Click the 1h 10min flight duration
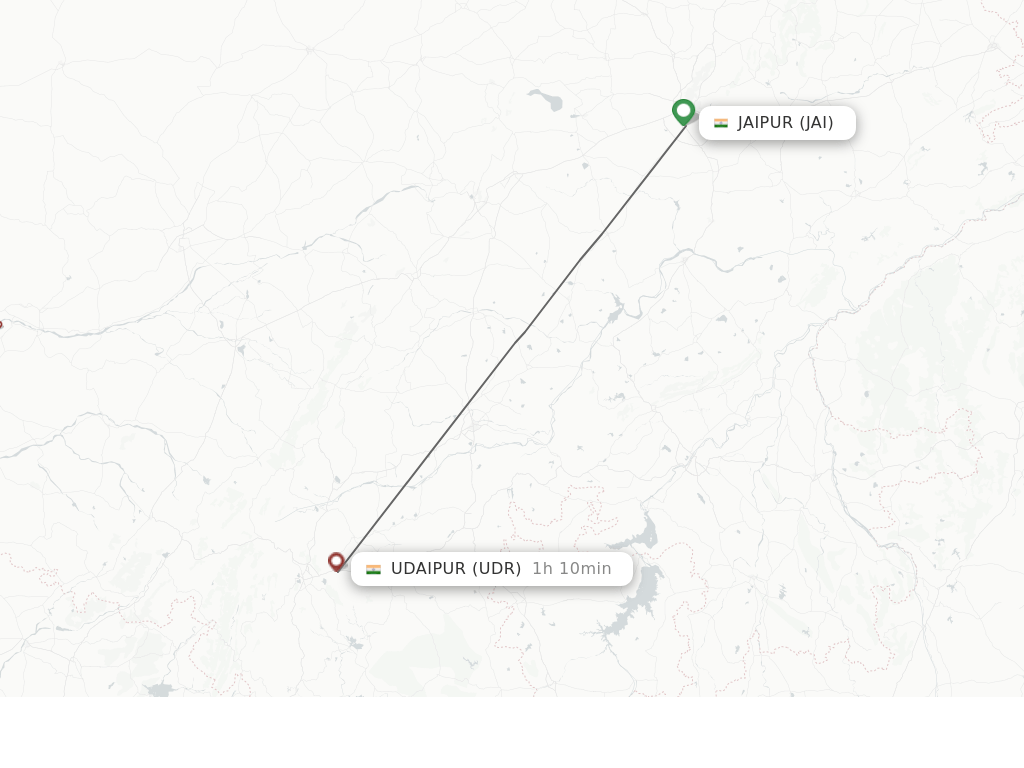The height and width of the screenshot is (768, 1024). tap(571, 569)
